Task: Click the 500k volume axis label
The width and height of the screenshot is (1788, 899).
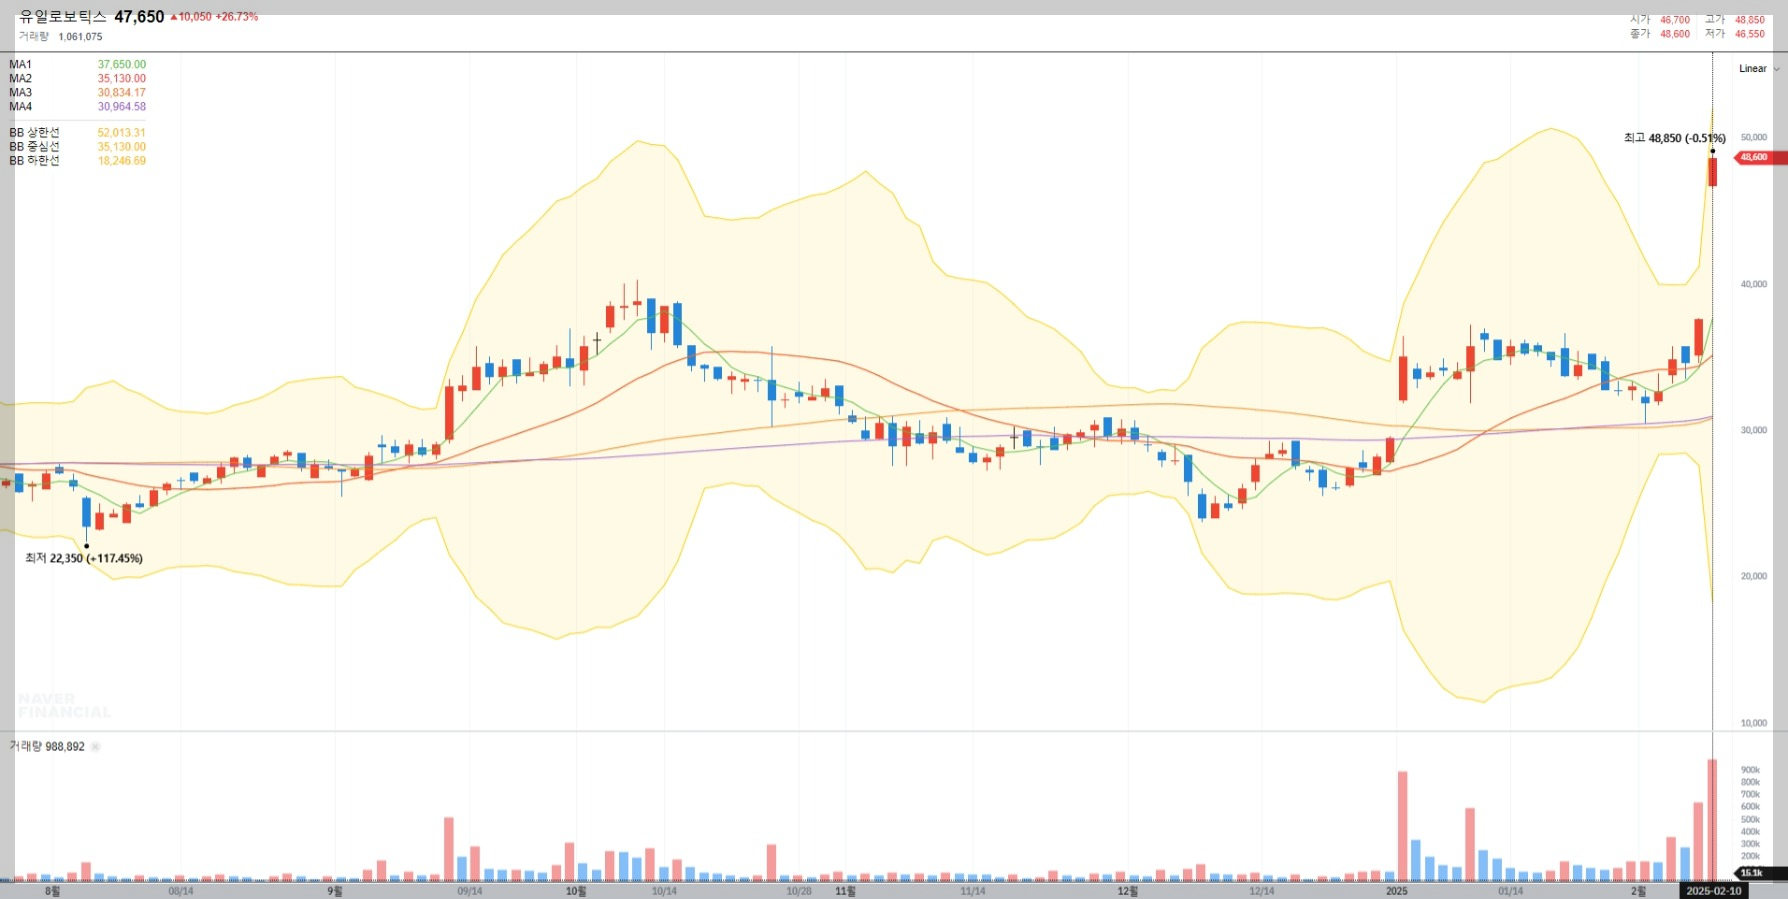Action: 1750,820
